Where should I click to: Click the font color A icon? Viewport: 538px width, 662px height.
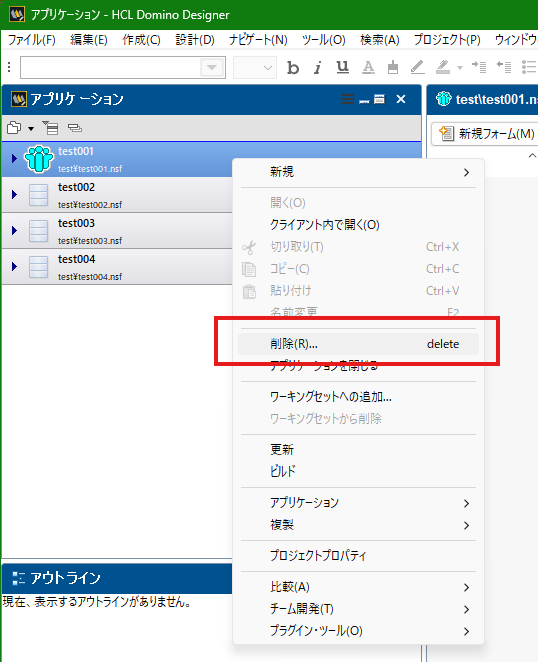tap(368, 68)
